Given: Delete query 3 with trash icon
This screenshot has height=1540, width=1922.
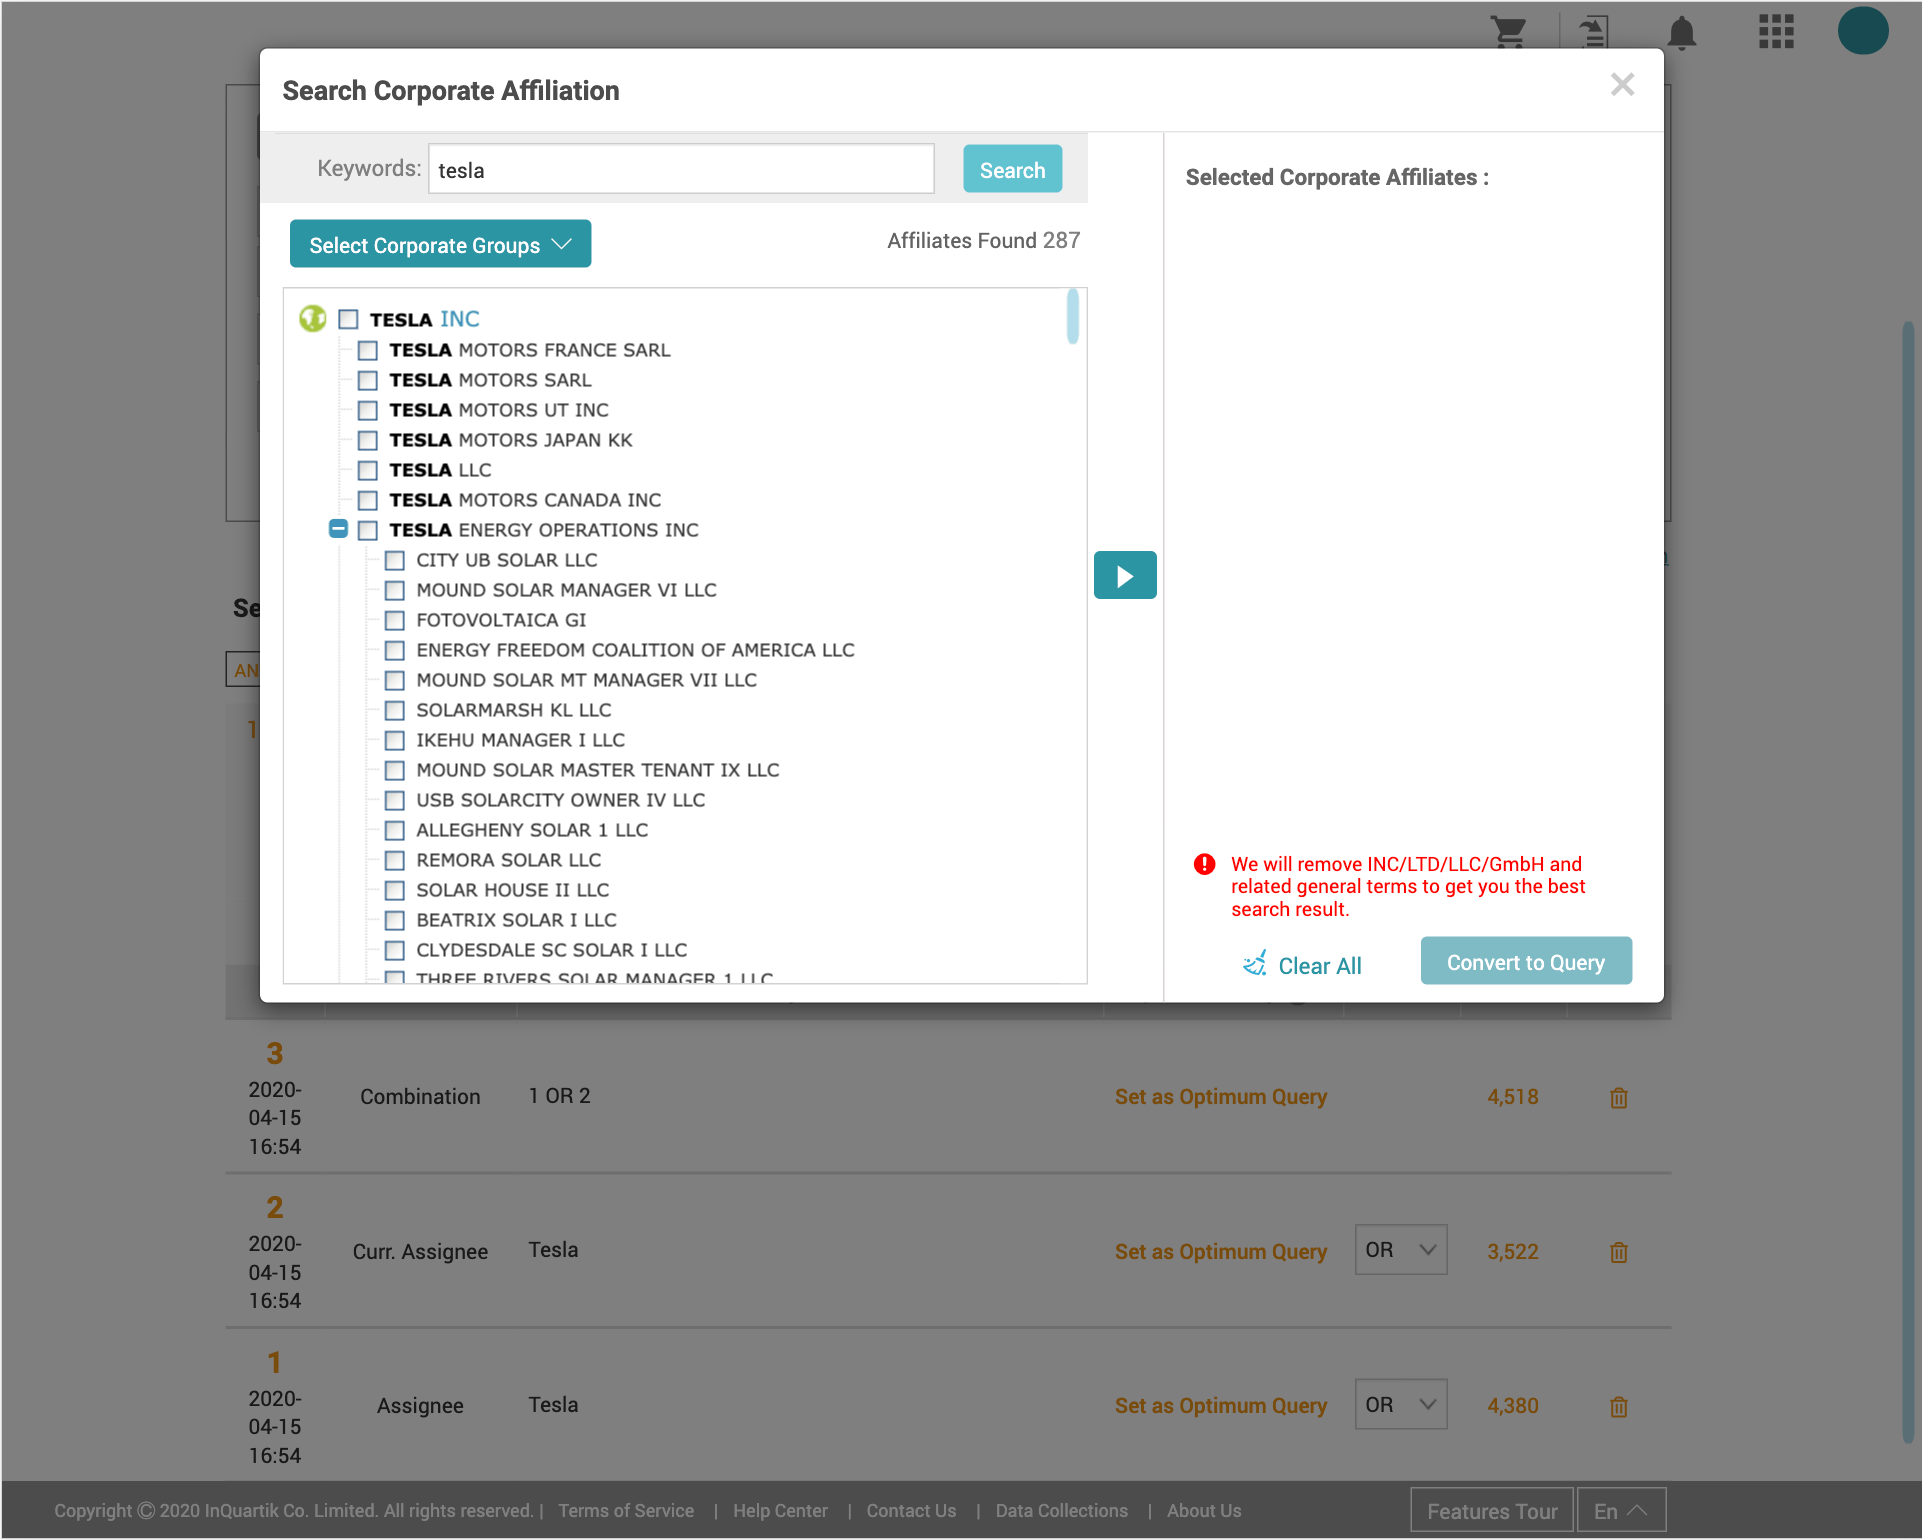Looking at the screenshot, I should click(x=1619, y=1098).
